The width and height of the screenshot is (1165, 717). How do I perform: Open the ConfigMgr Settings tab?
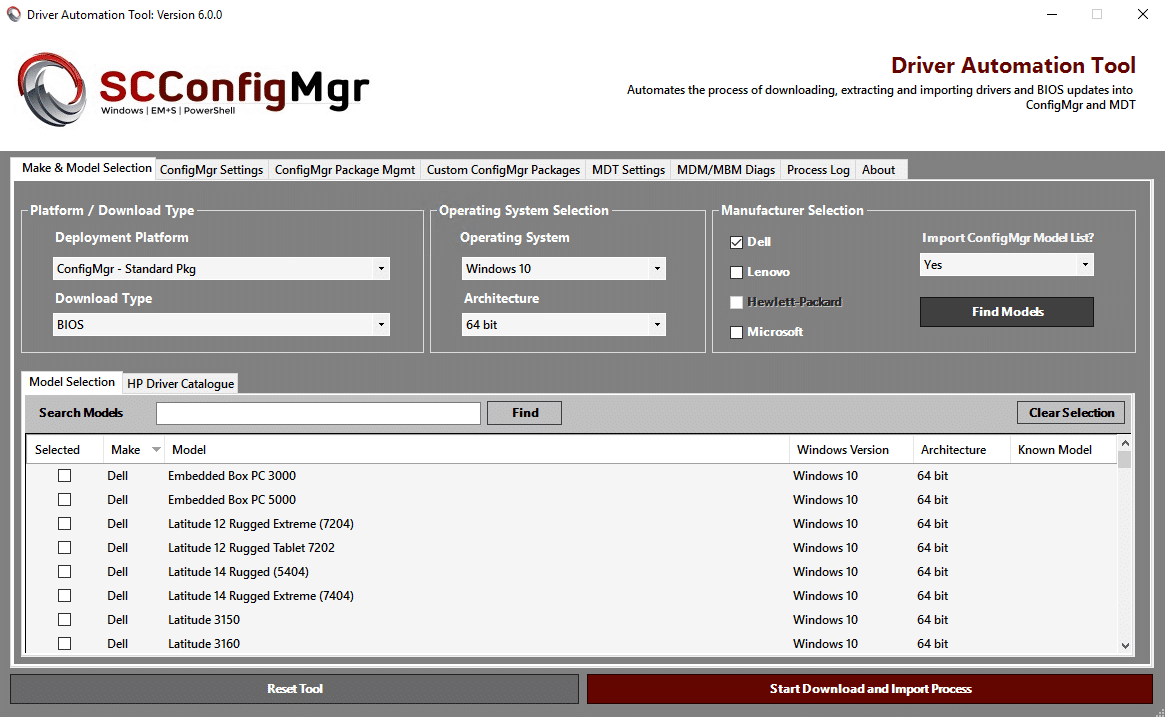211,169
